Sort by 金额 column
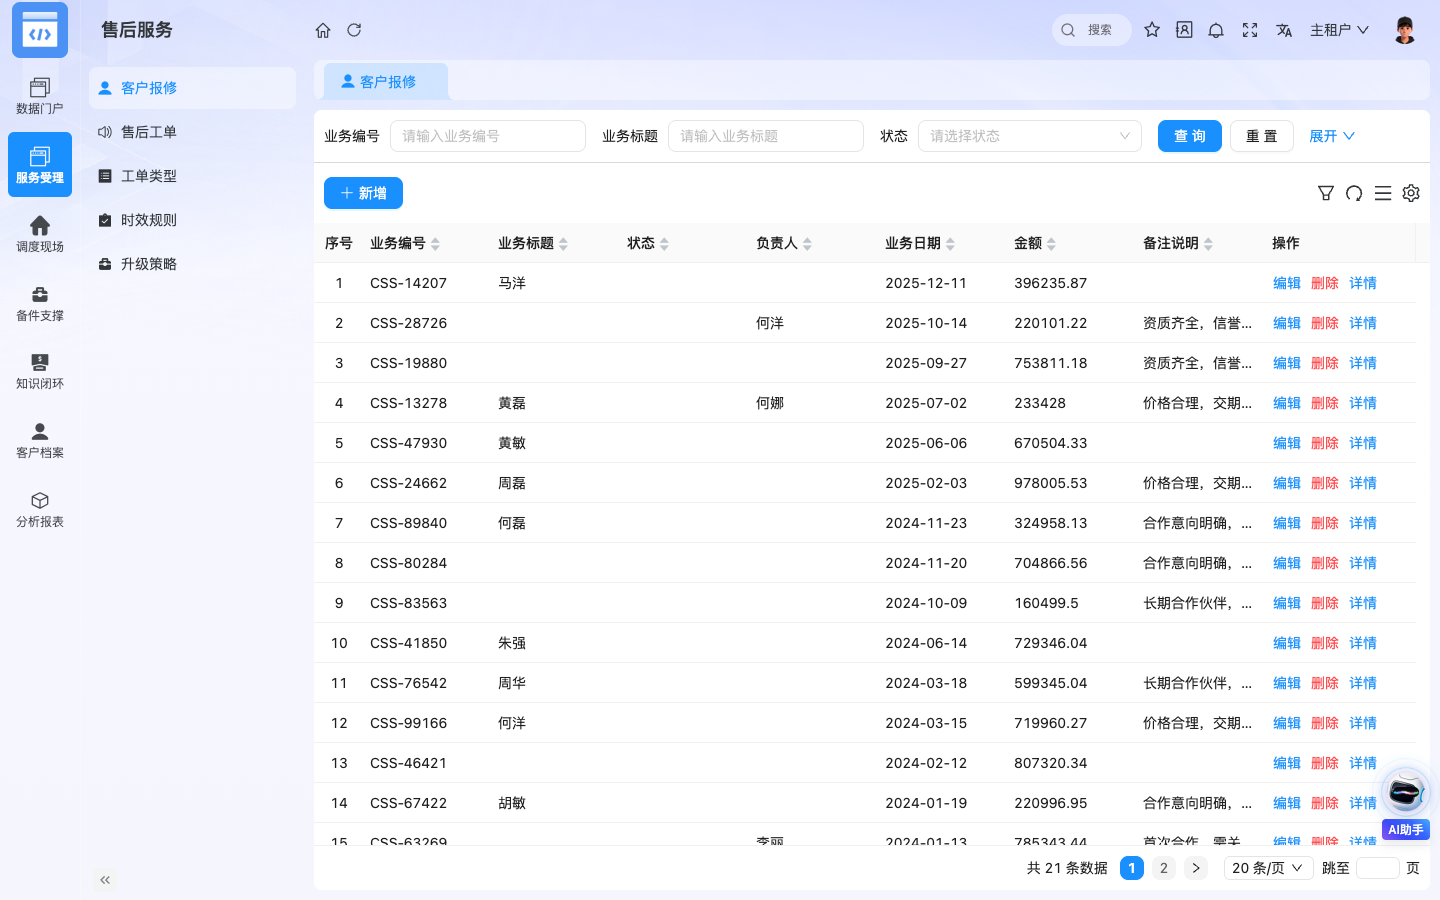 click(1035, 243)
